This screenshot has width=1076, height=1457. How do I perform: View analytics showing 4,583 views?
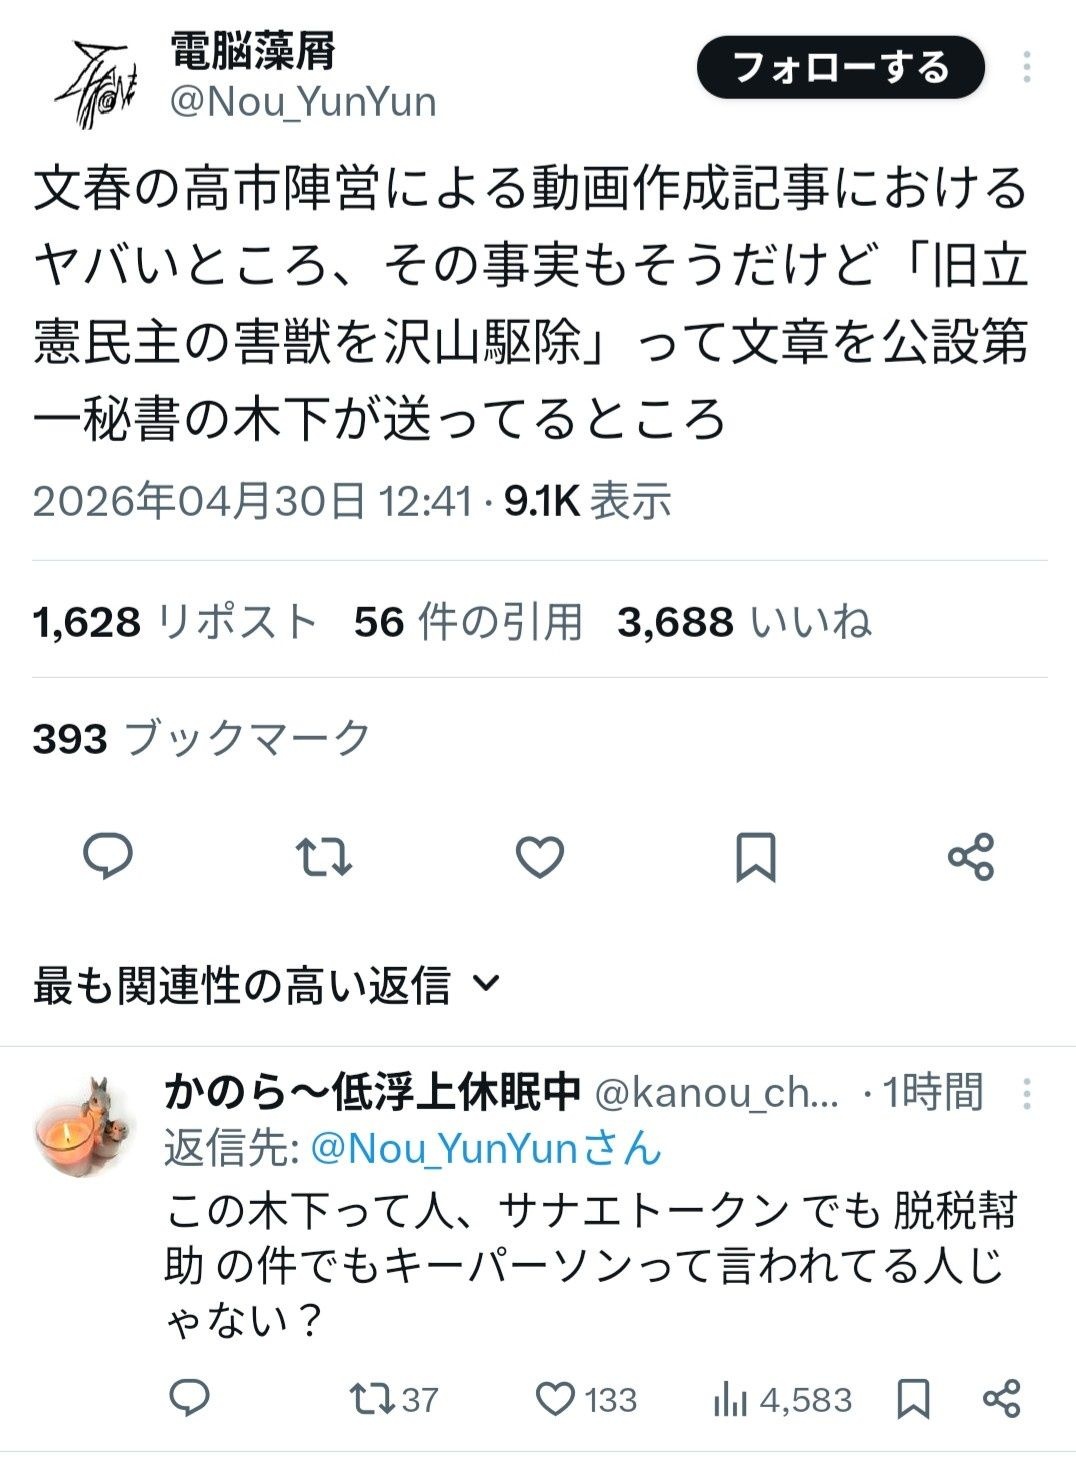(x=782, y=1400)
